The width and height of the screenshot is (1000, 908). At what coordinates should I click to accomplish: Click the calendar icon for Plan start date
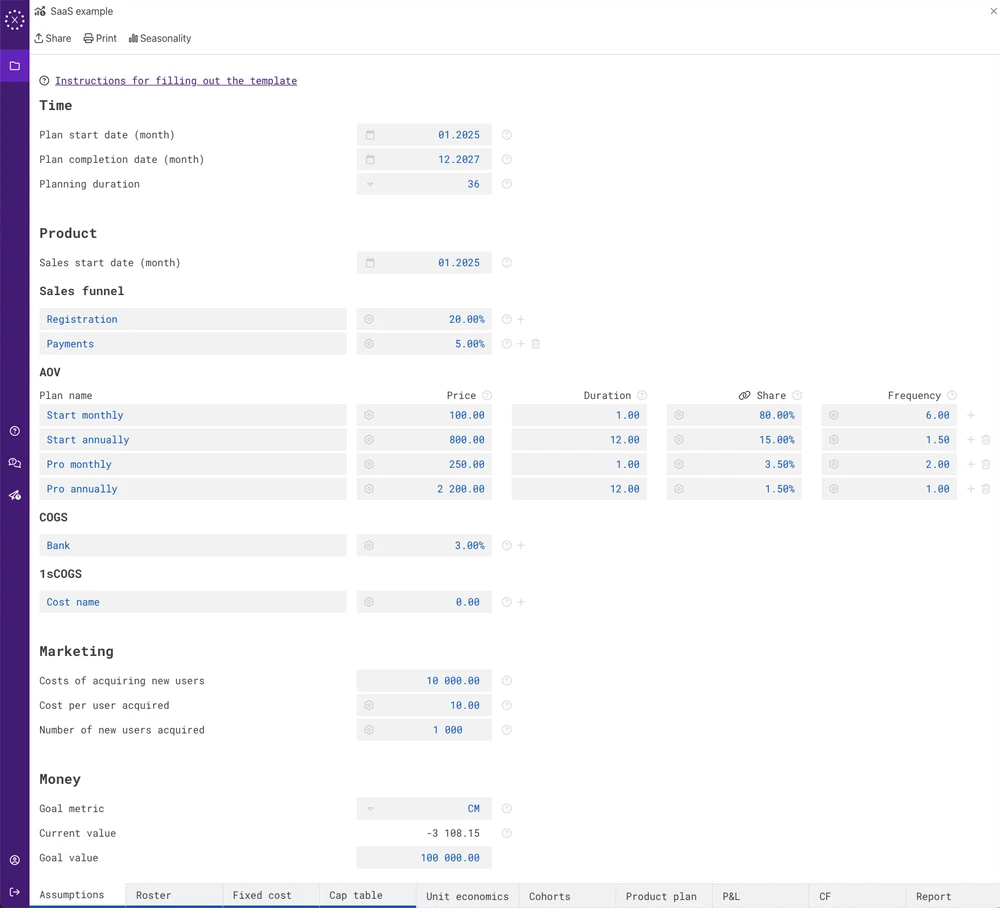[x=369, y=134]
